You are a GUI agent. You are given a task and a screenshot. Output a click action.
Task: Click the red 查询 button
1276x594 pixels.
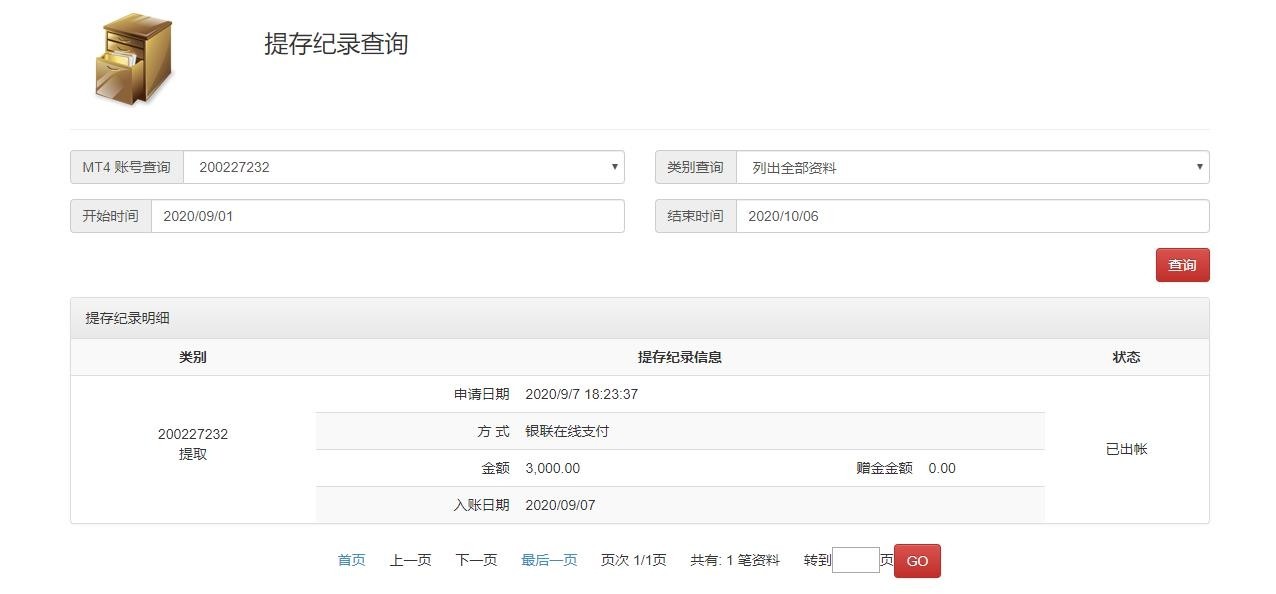[1183, 265]
